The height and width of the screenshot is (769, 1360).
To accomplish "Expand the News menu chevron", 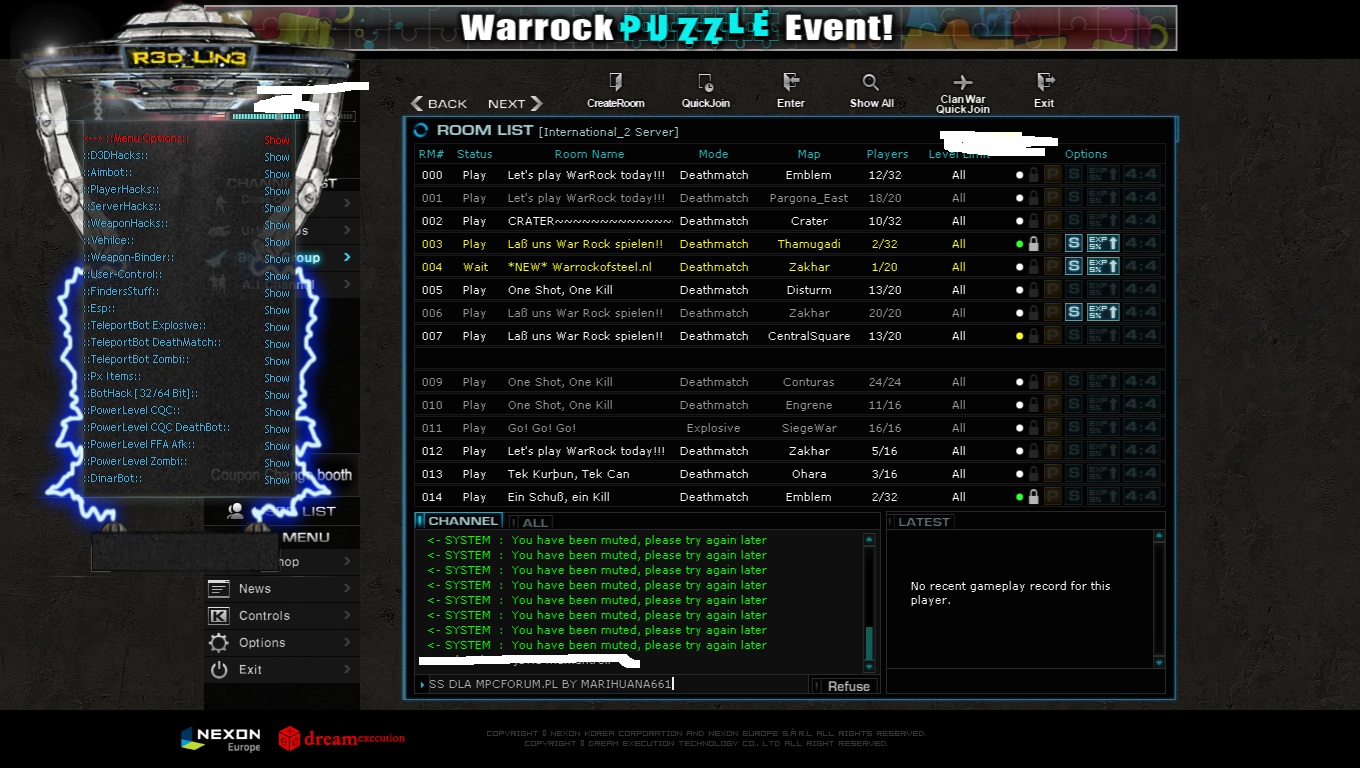I will (347, 589).
